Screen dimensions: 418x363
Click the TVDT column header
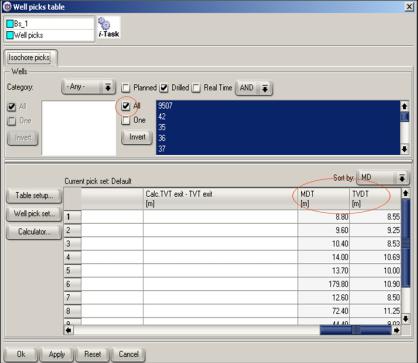point(375,199)
